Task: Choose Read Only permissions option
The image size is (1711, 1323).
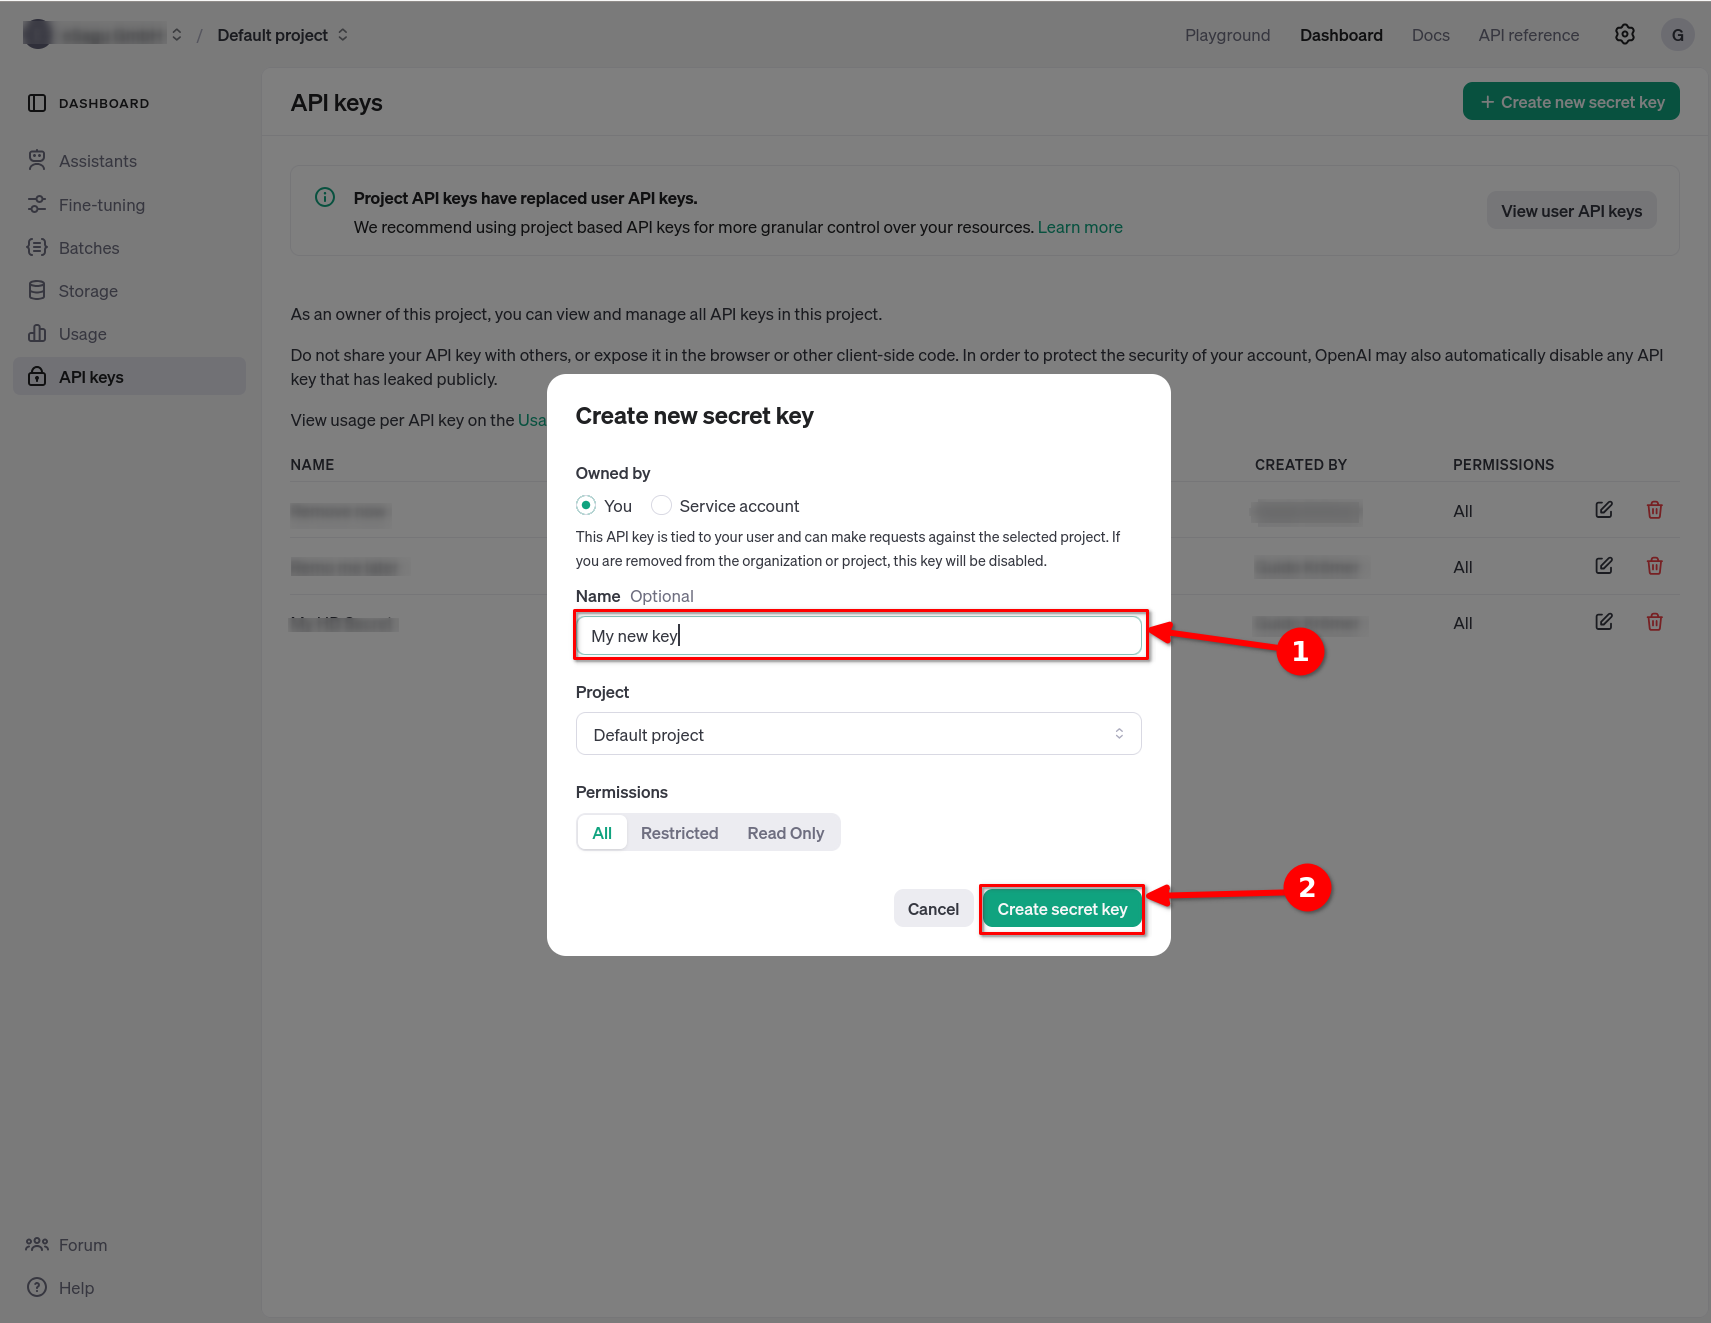Action: [785, 833]
